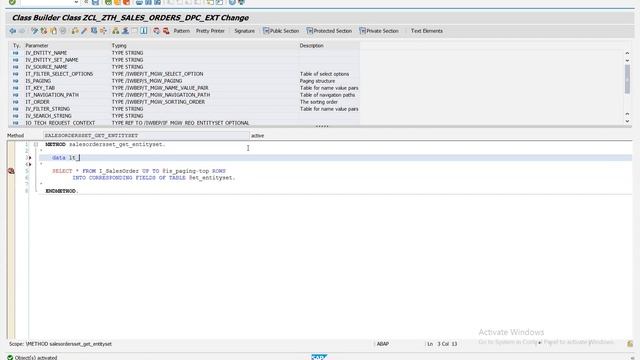
Task: Open the Private Section
Action: coord(379,31)
